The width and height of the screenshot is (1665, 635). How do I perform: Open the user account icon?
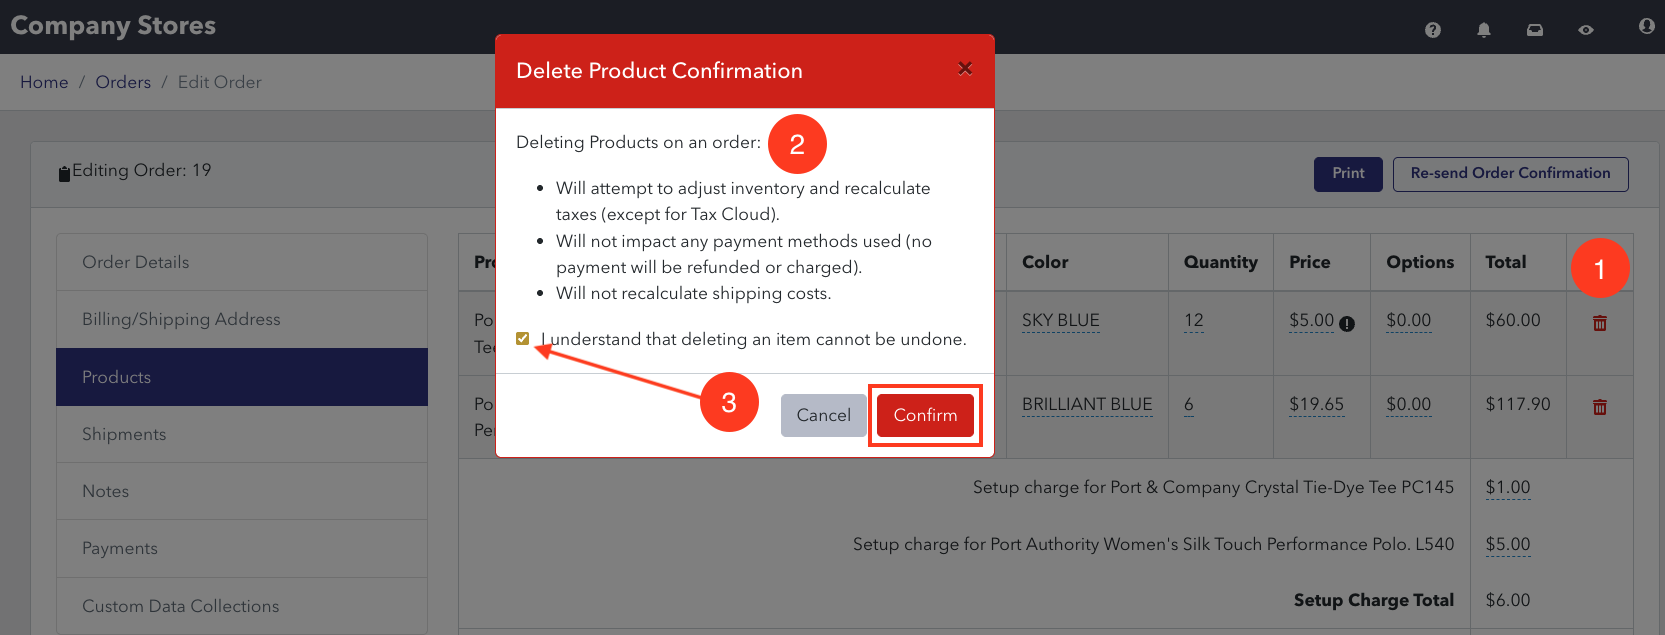(1646, 26)
